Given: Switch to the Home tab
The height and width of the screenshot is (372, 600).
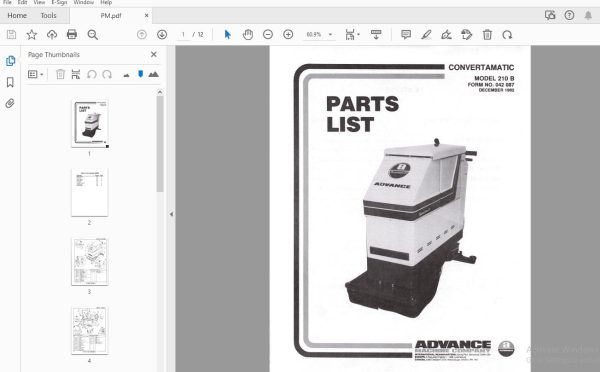Looking at the screenshot, I should [x=17, y=16].
